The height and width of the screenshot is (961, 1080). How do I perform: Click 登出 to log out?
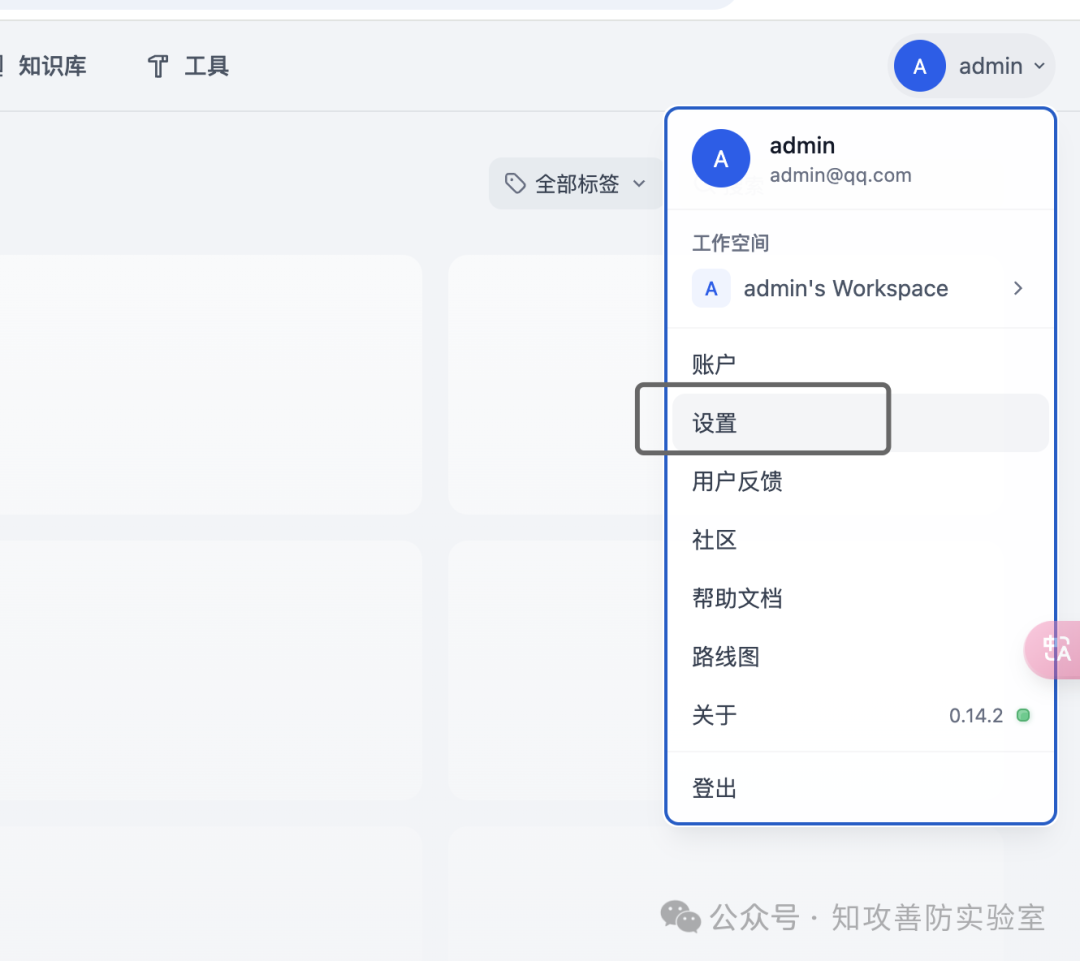tap(714, 787)
